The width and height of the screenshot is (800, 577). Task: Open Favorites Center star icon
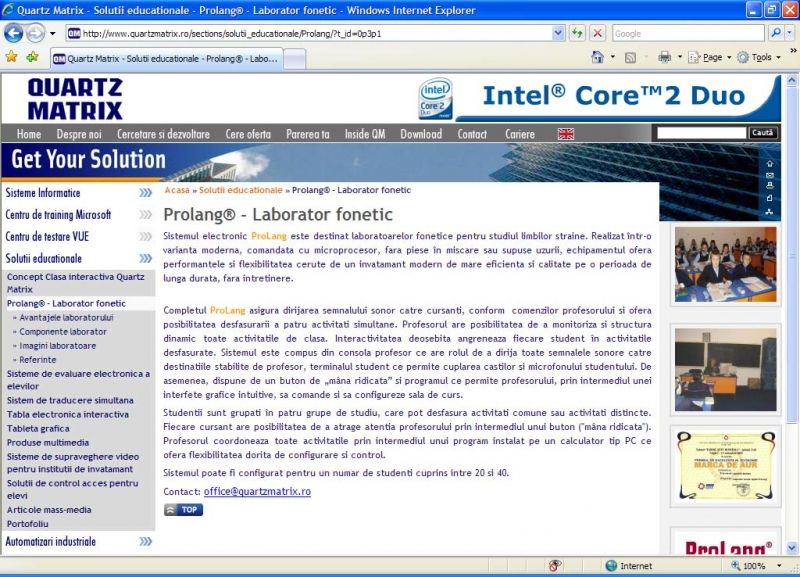coord(11,57)
